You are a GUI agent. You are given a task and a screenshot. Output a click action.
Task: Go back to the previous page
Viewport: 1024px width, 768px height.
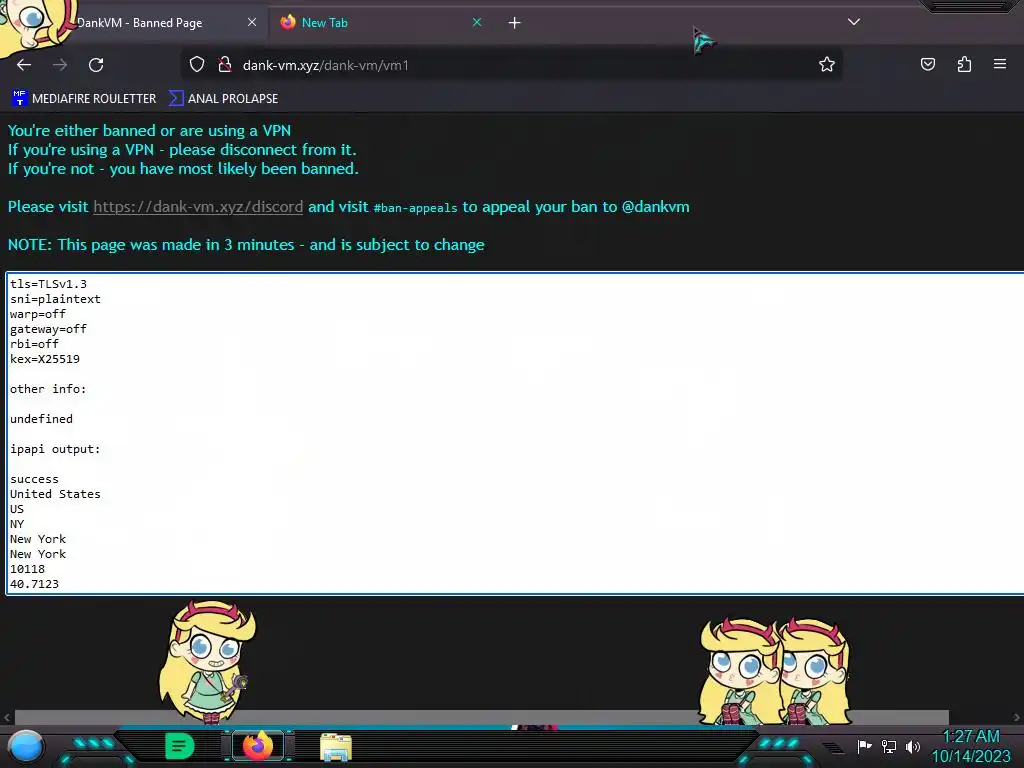(24, 65)
